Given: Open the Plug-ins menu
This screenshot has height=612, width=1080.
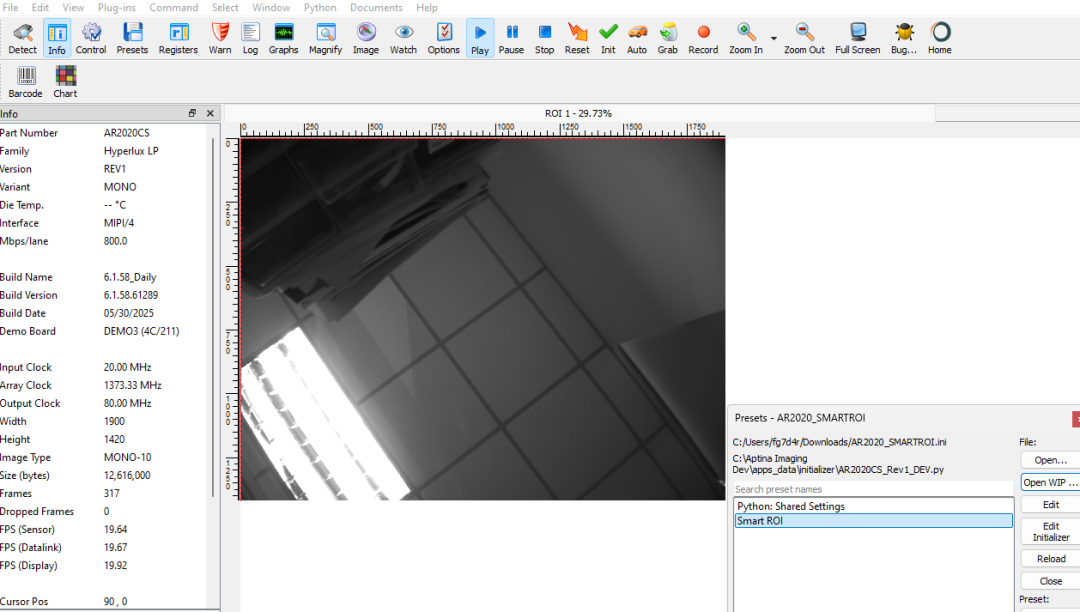Looking at the screenshot, I should [x=116, y=8].
